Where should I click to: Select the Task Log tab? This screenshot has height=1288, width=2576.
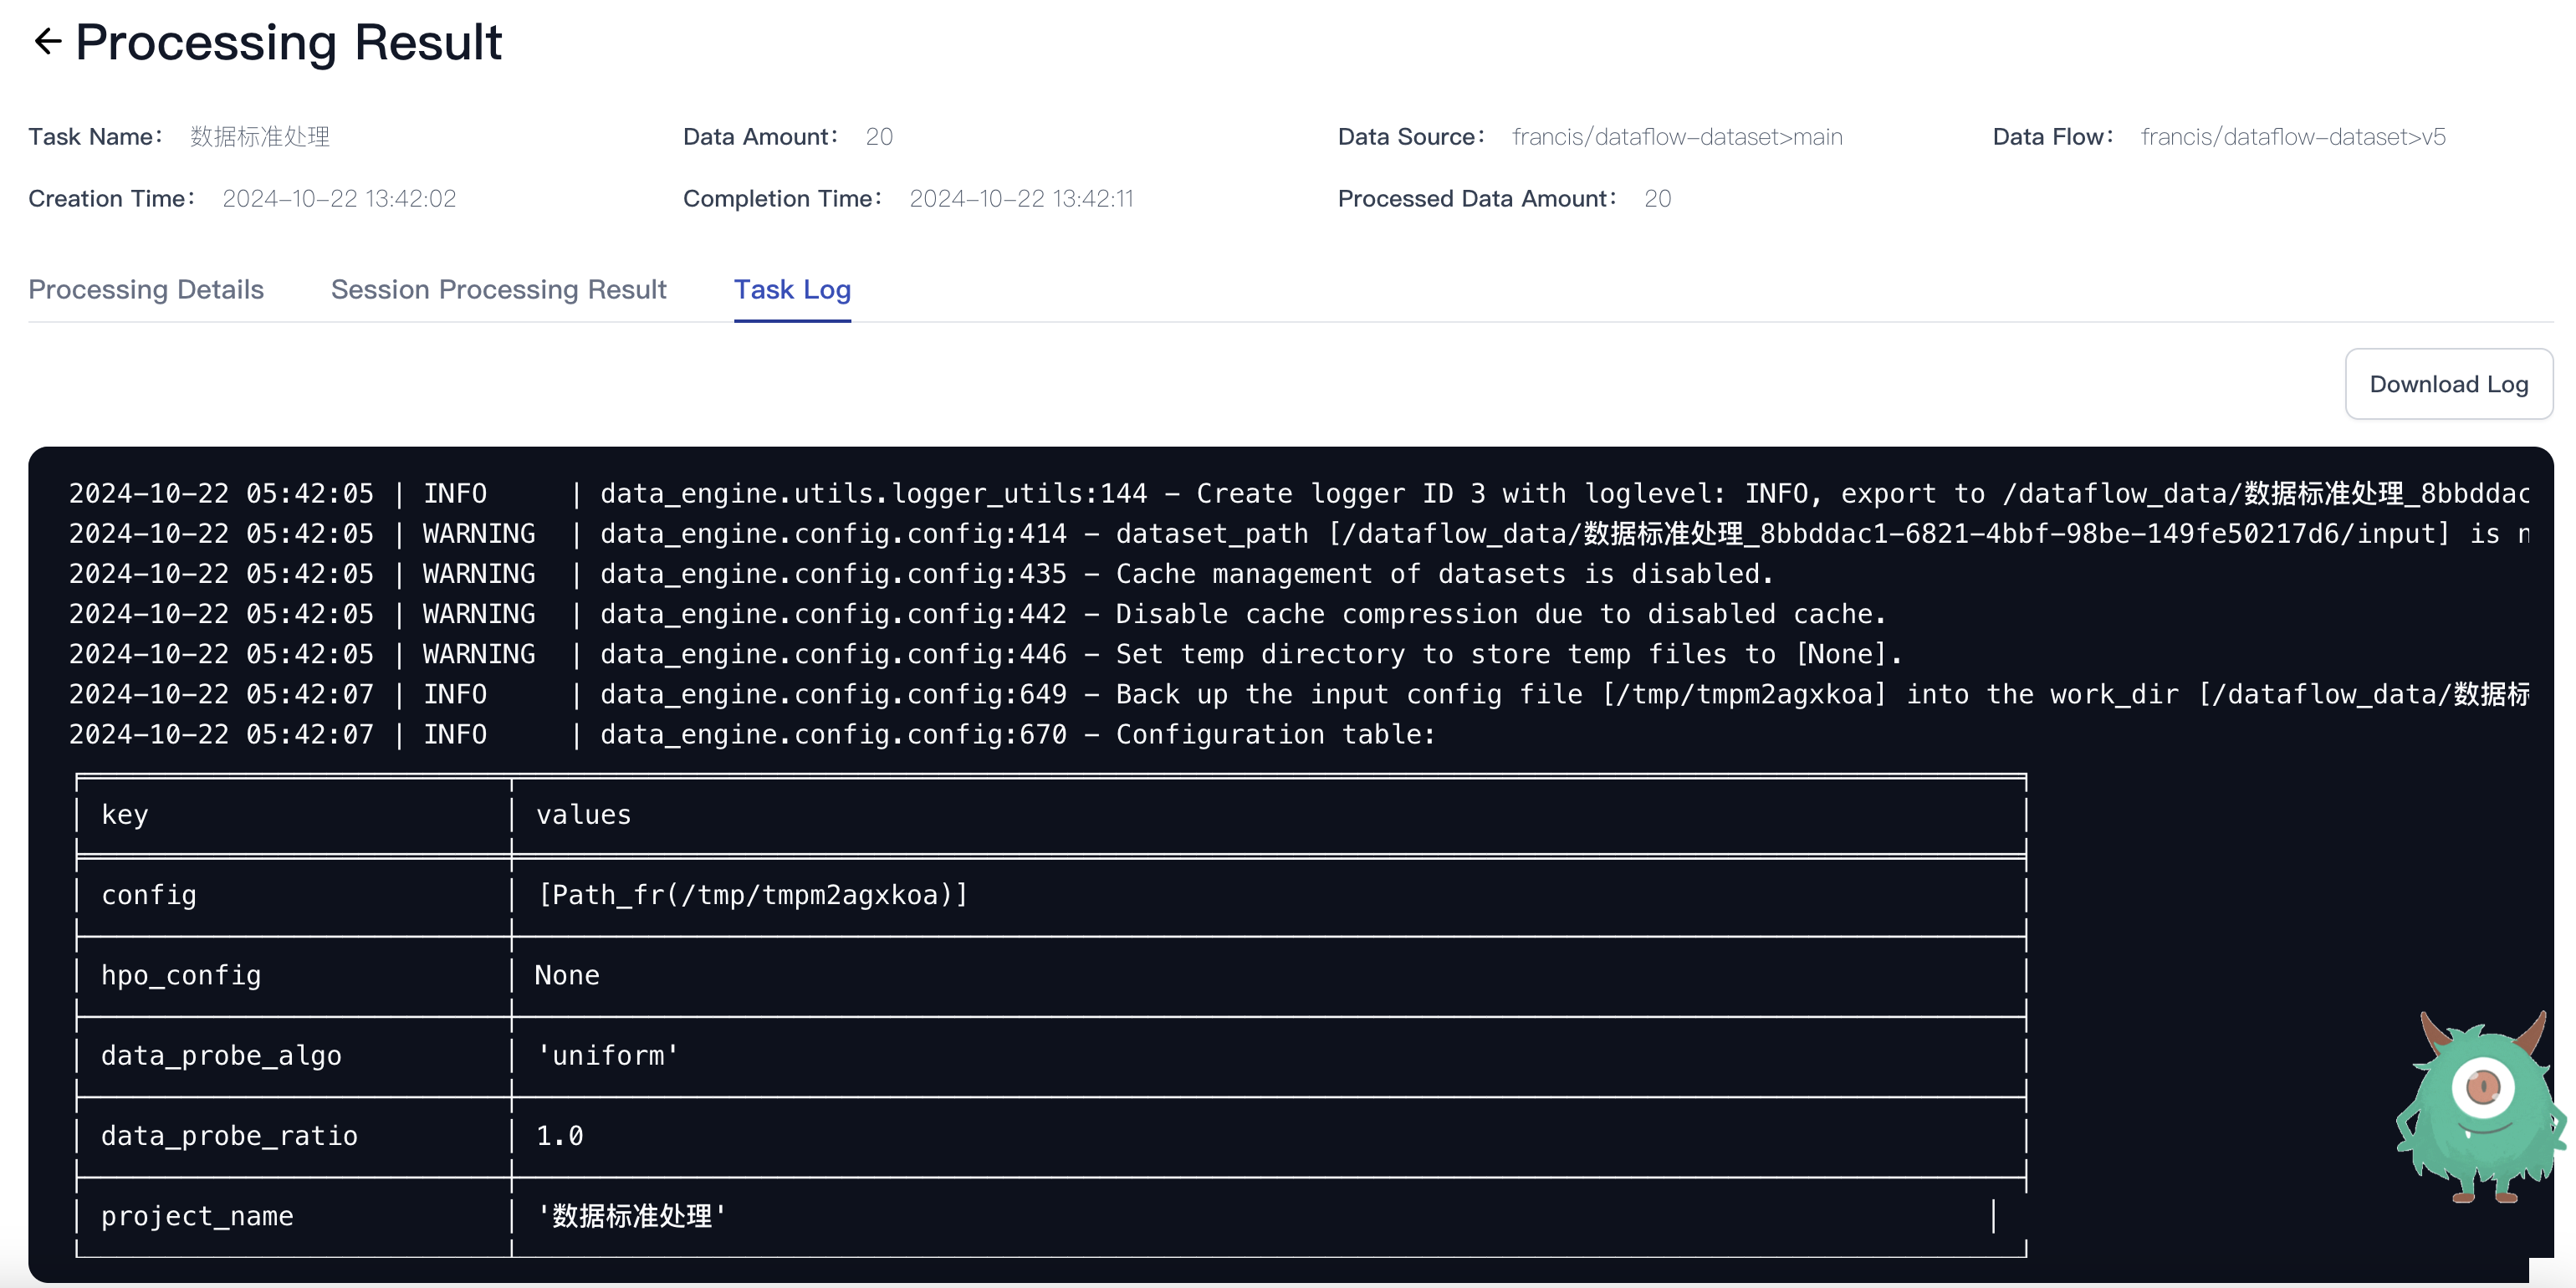pyautogui.click(x=792, y=290)
